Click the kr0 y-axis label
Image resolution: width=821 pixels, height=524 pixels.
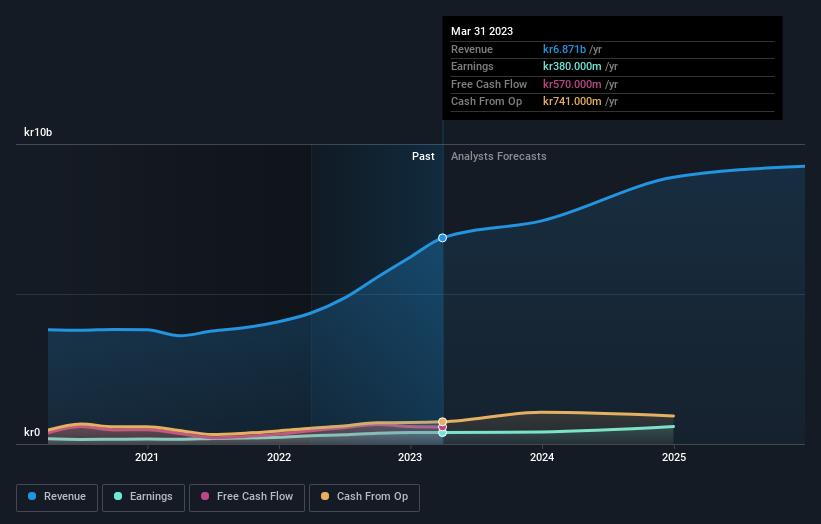pos(32,432)
